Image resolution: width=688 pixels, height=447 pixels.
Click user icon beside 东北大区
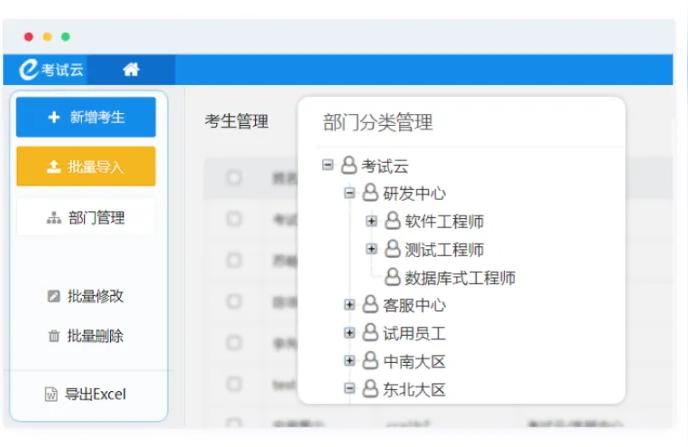coord(370,389)
